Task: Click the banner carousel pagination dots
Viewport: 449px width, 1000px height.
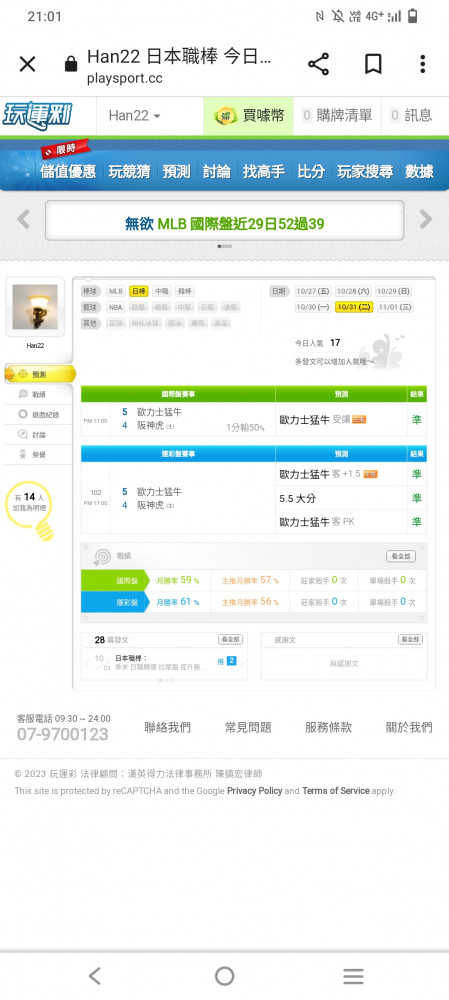Action: [224, 246]
